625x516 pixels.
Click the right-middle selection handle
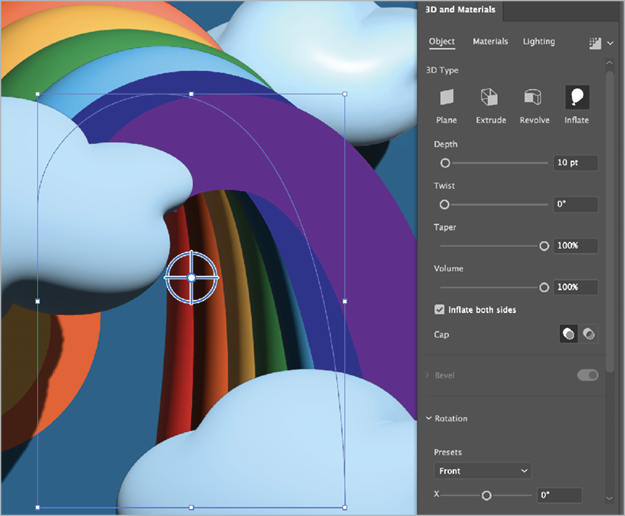345,301
